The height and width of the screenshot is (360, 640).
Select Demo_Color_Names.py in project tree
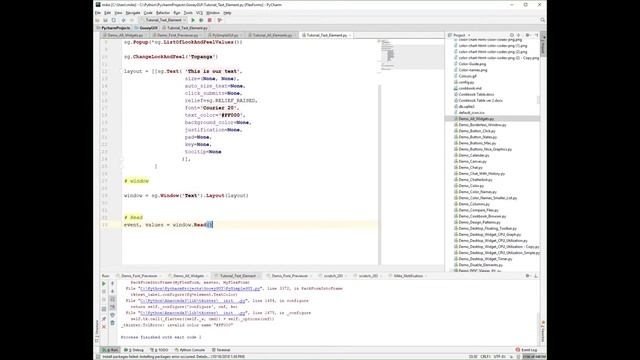tap(477, 192)
